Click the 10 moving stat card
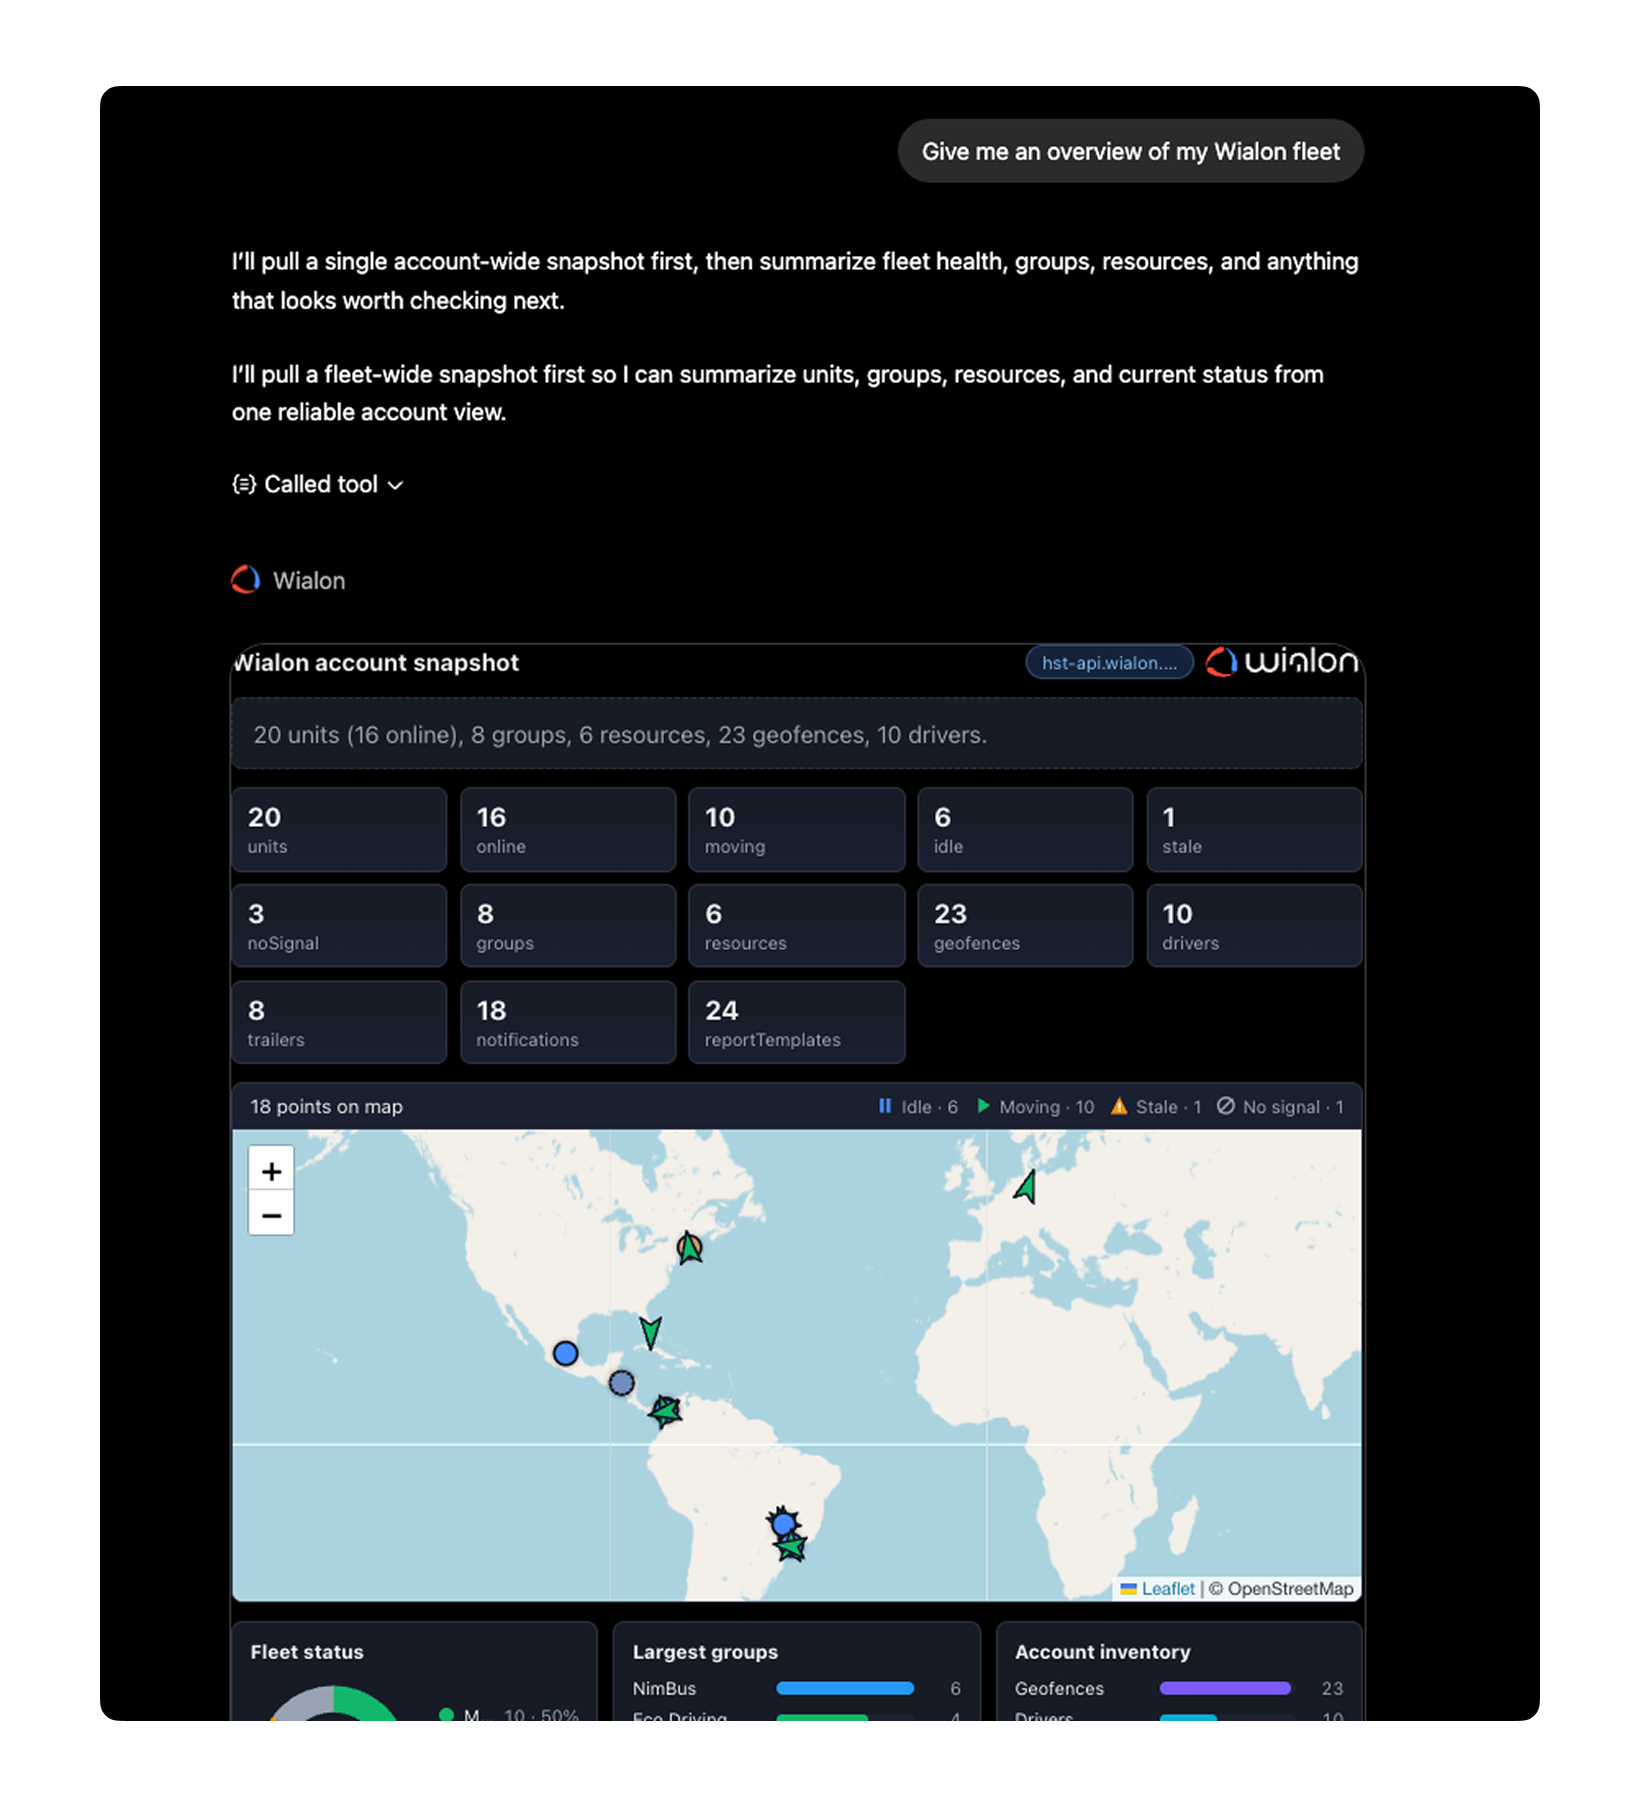This screenshot has width=1640, height=1807. point(796,829)
